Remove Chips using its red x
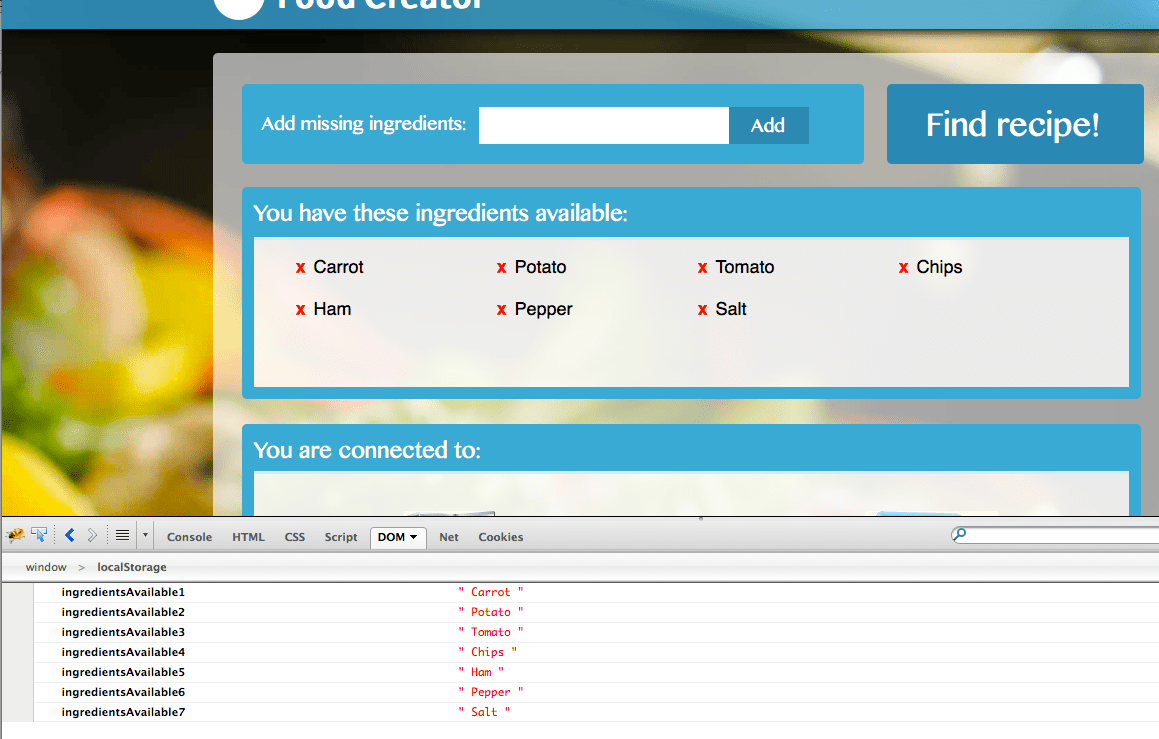 pyautogui.click(x=902, y=267)
